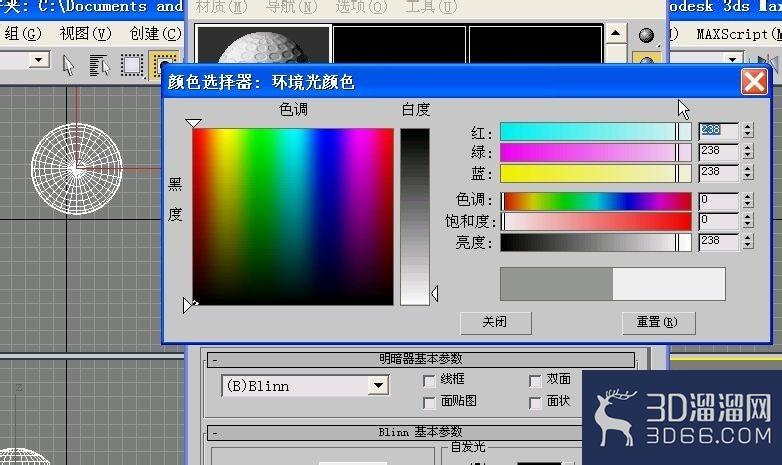The width and height of the screenshot is (782, 465).
Task: Toggle the Backlight icon in Material Editor
Action: [x=646, y=59]
